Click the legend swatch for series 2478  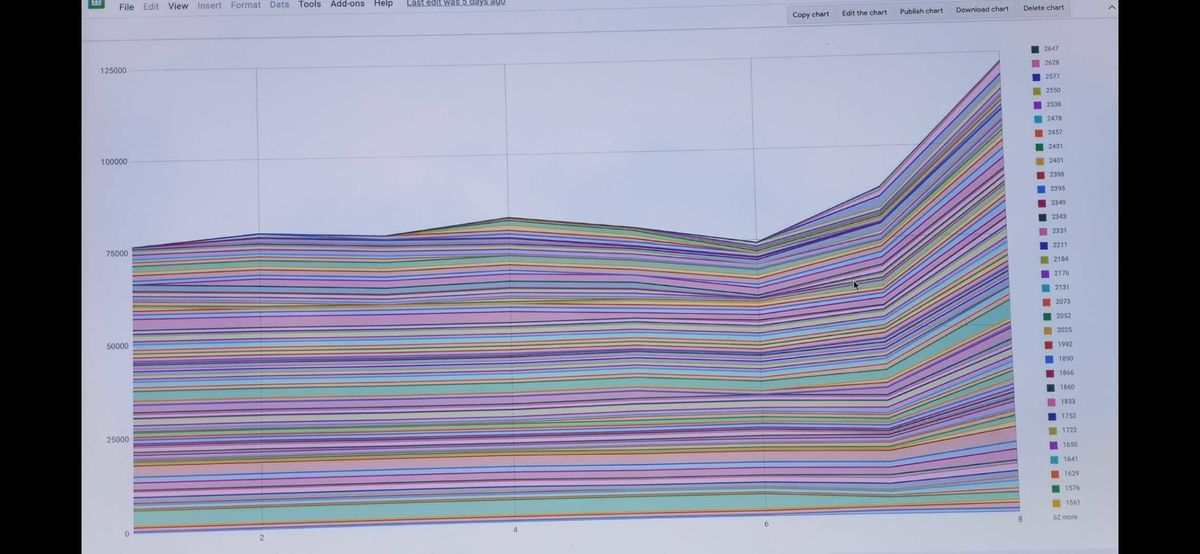1038,119
